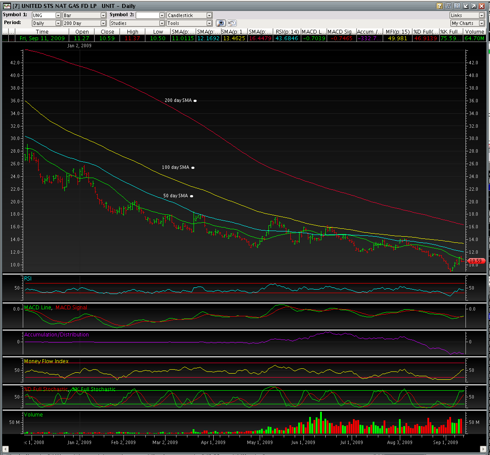This screenshot has height=455, width=490.
Task: Click the Apr 1, 2009 date axis label
Action: tap(213, 442)
